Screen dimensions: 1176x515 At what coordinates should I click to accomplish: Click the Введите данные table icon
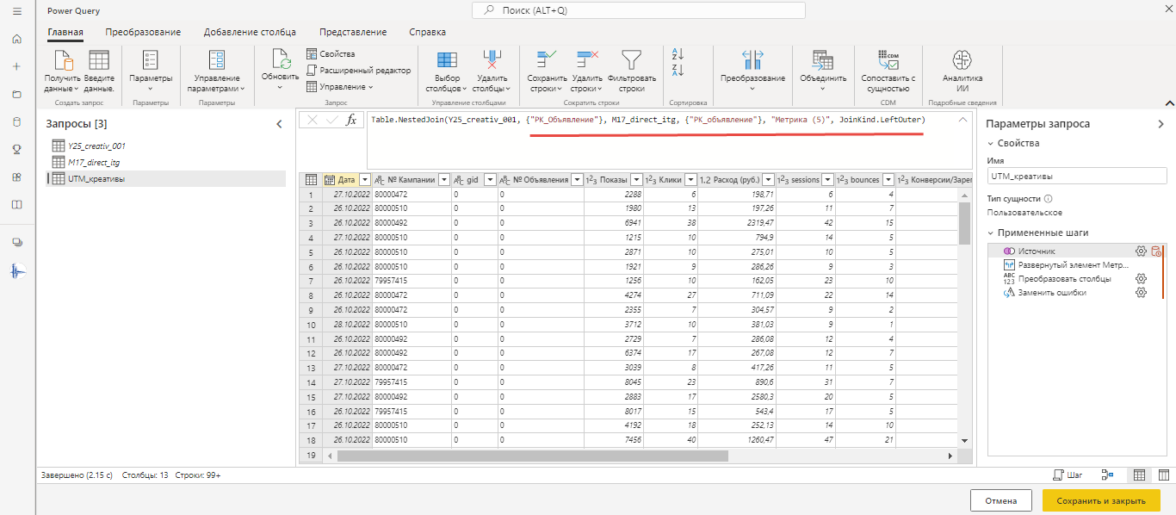pos(99,59)
